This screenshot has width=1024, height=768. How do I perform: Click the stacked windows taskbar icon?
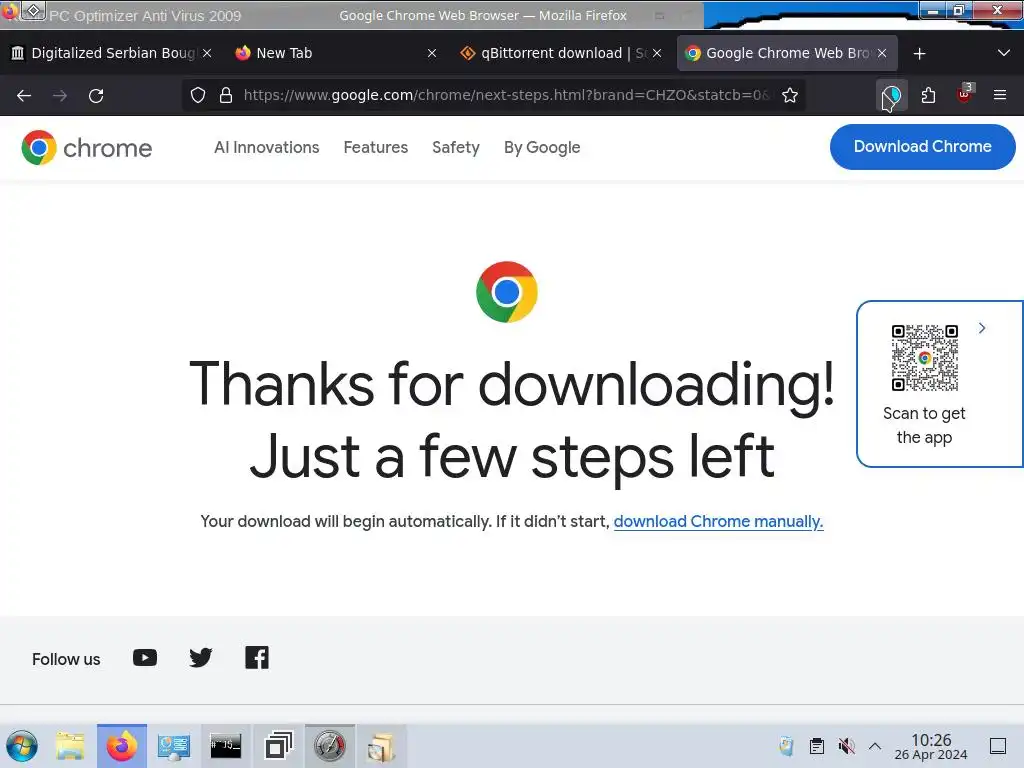pos(278,746)
